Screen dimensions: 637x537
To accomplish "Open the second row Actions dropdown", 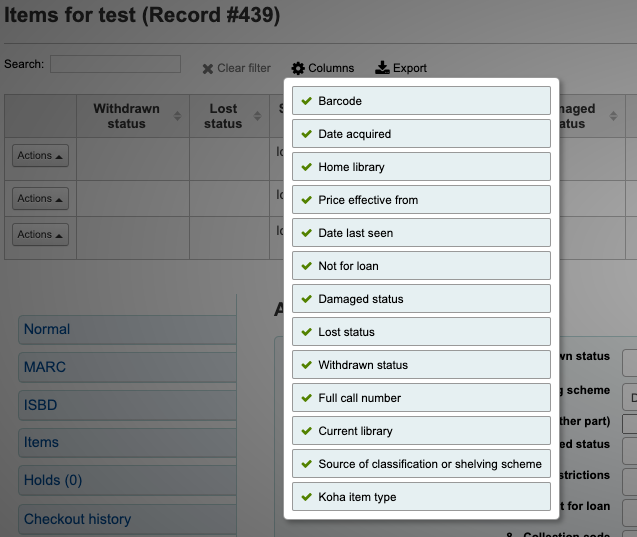I will (40, 199).
